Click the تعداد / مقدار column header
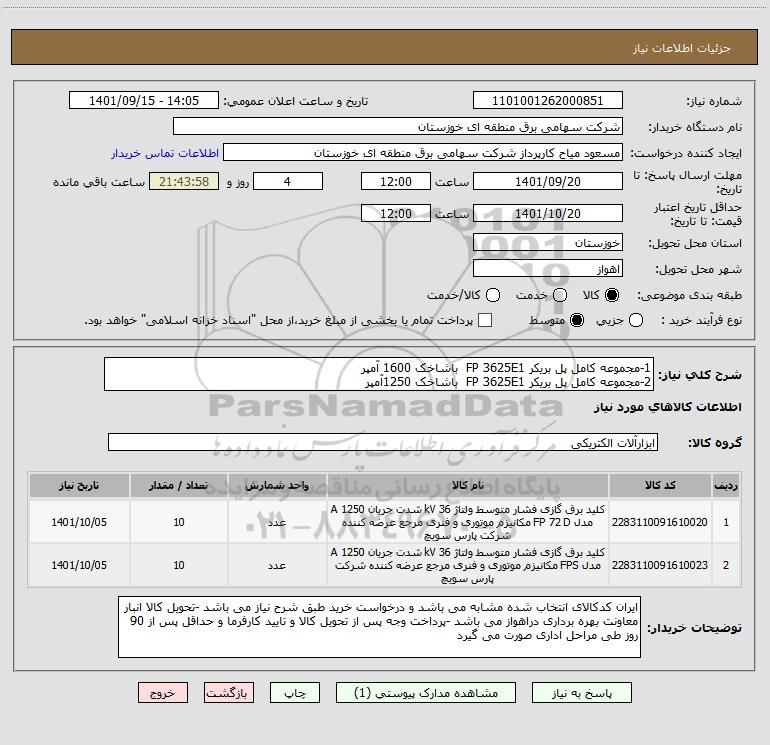The height and width of the screenshot is (745, 770). [x=179, y=486]
